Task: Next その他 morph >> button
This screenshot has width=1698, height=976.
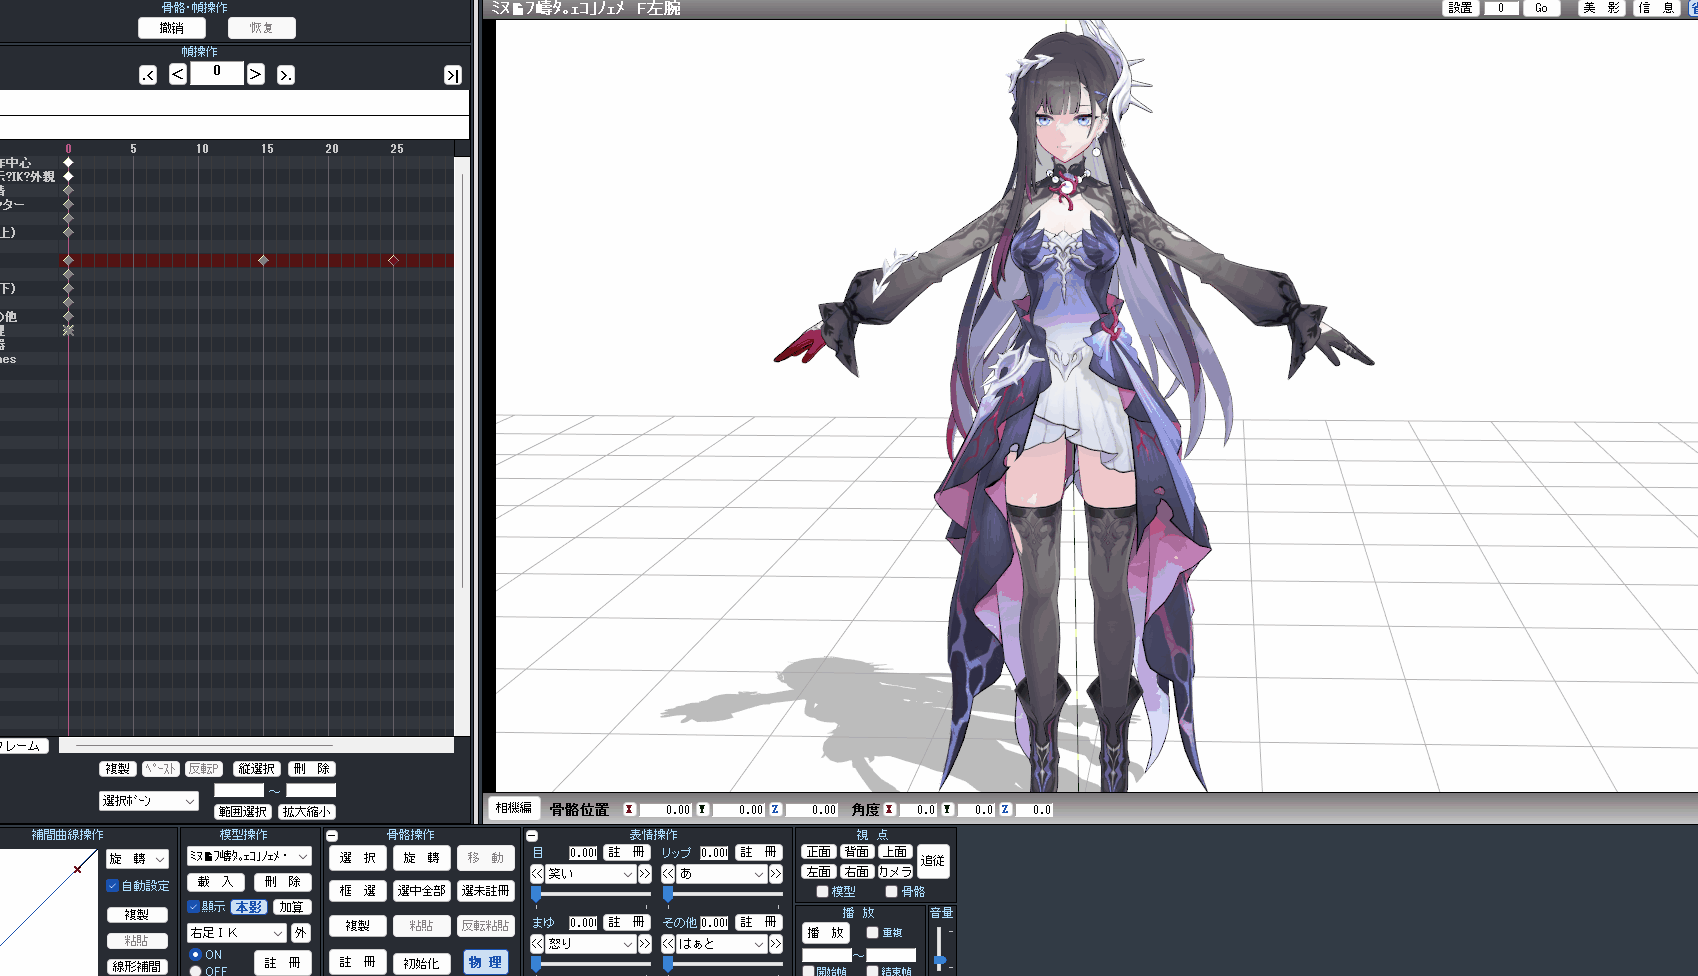Action: pos(775,944)
